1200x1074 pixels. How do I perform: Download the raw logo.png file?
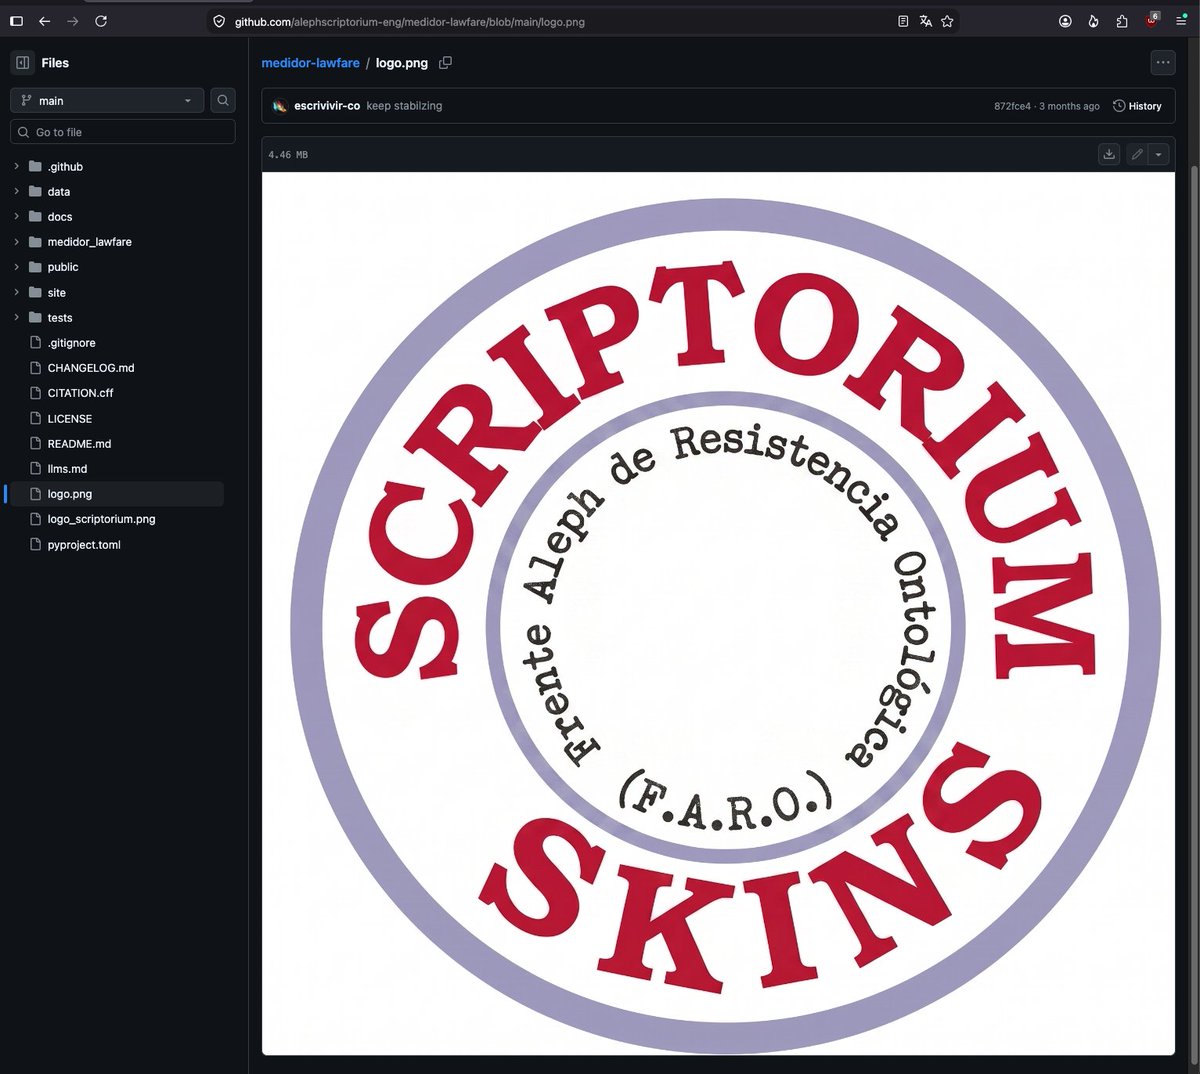pos(1109,154)
